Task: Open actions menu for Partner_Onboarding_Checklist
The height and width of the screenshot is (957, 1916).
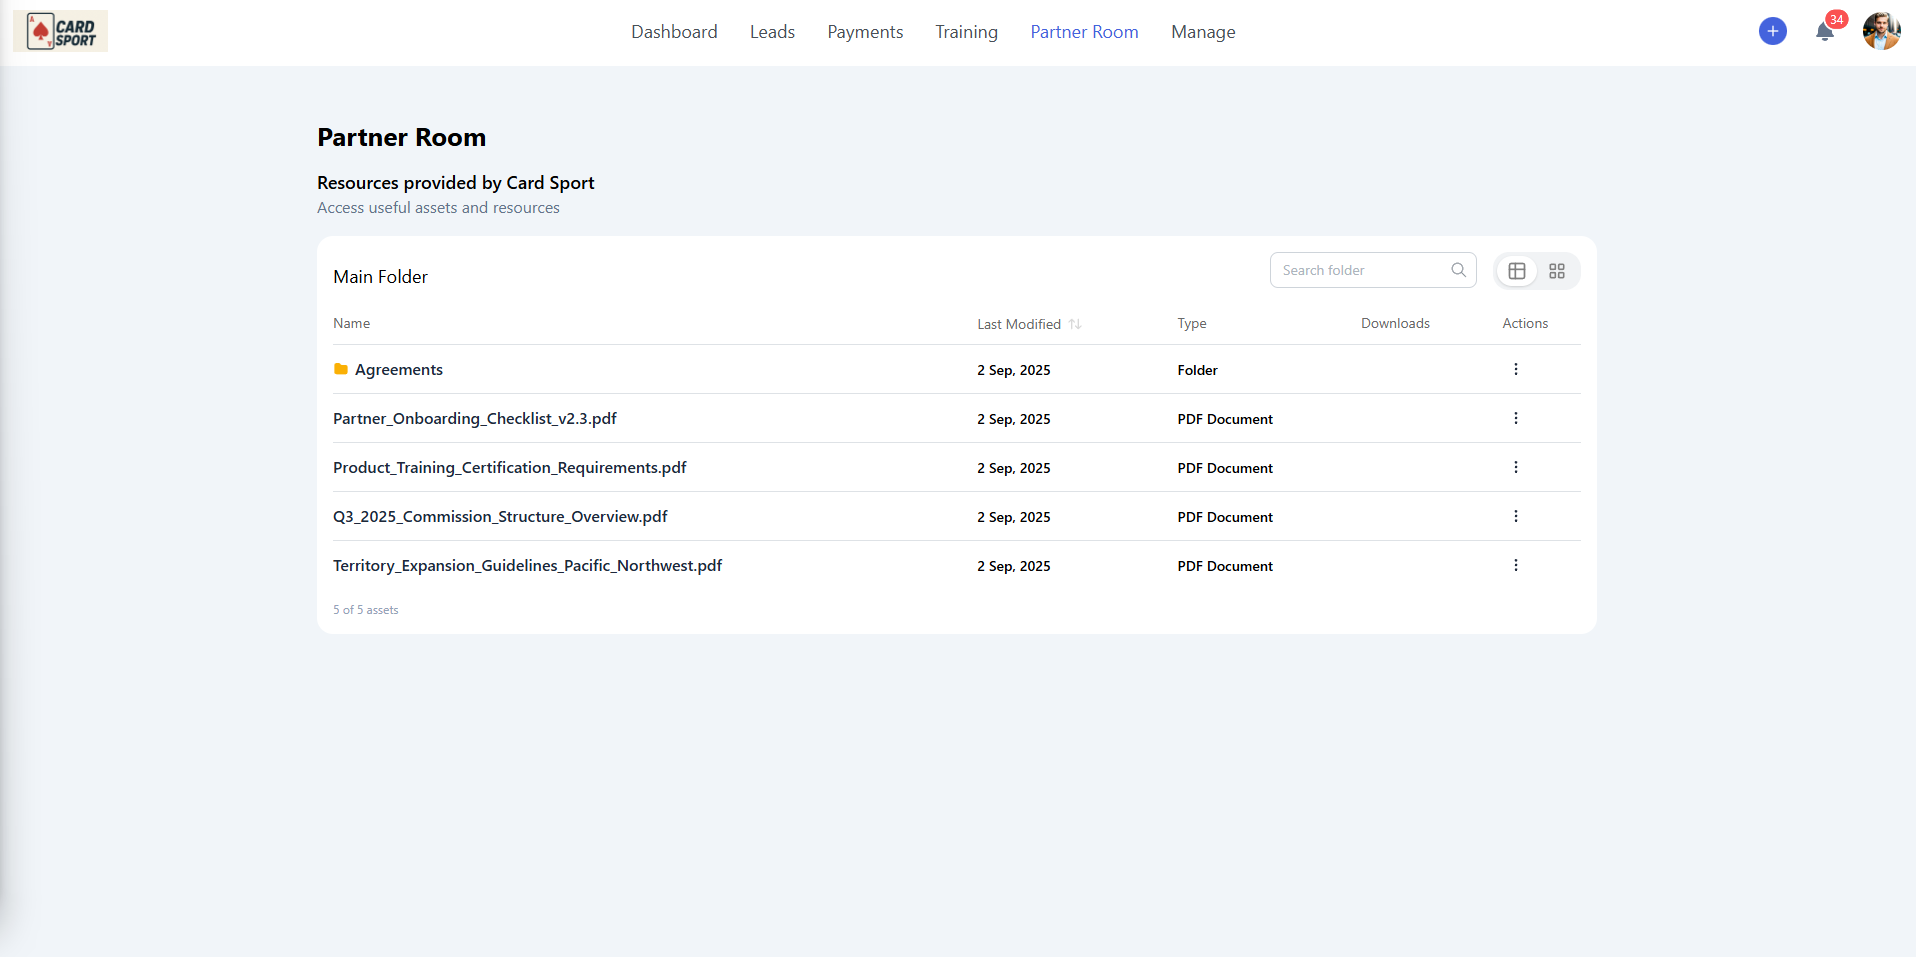Action: (1515, 418)
